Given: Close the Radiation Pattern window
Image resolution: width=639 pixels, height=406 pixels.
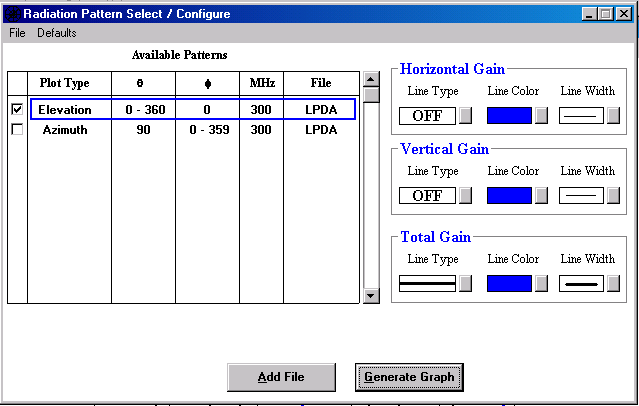Looking at the screenshot, I should coord(624,14).
